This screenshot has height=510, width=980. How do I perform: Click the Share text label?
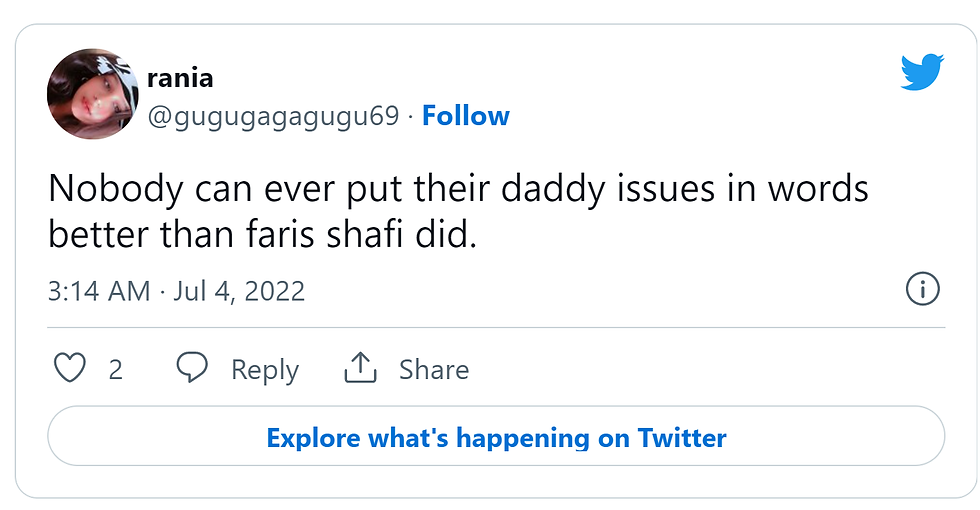click(x=434, y=369)
